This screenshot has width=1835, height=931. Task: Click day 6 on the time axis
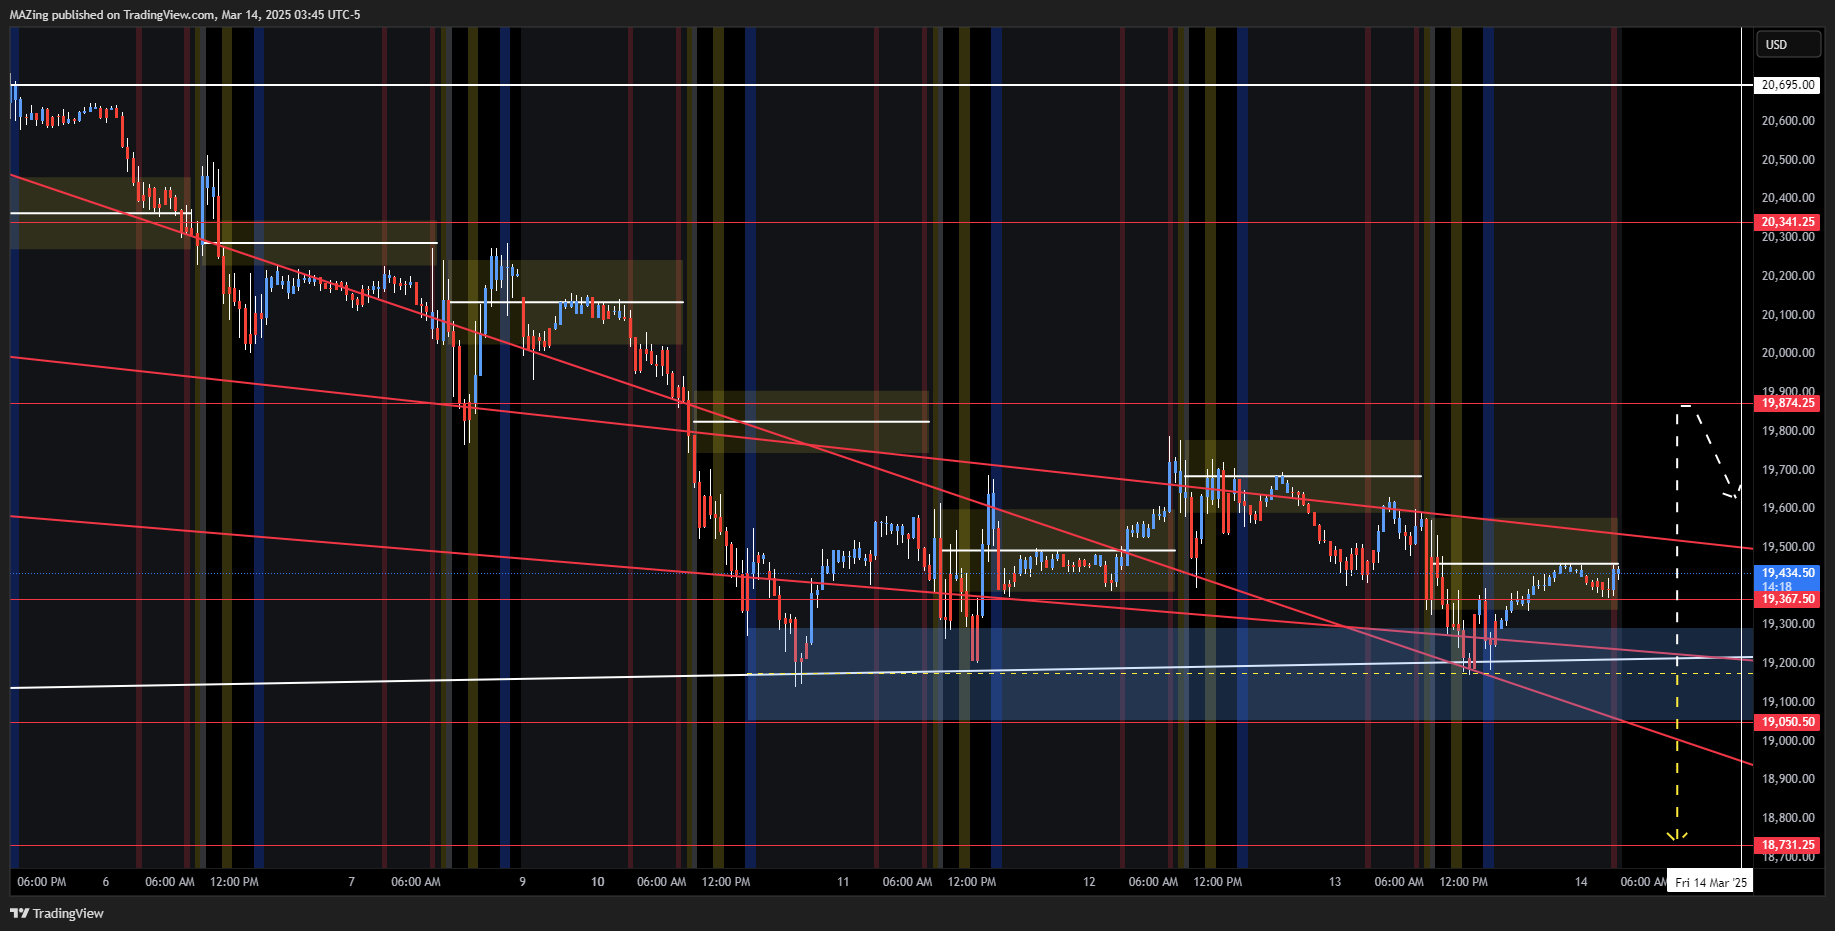point(106,882)
